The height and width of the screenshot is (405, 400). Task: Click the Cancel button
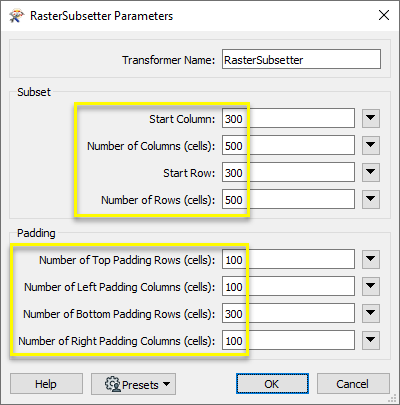pos(353,384)
